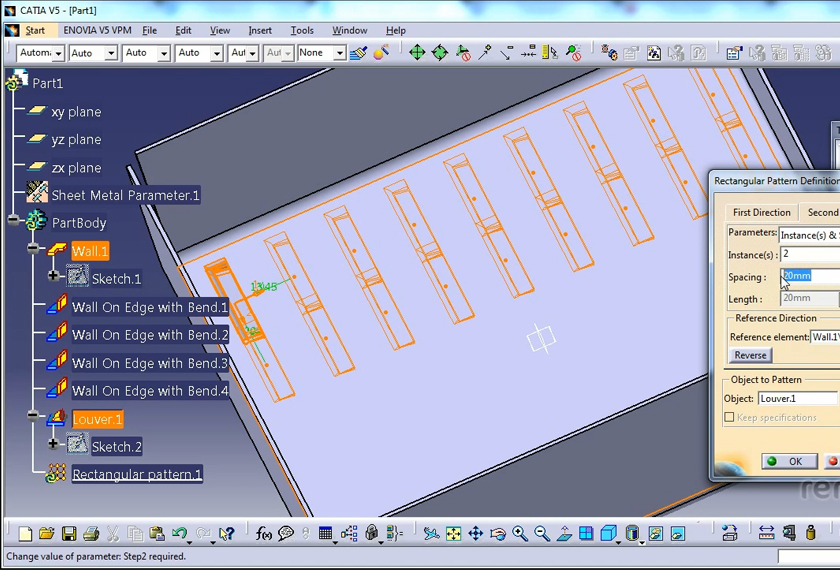The width and height of the screenshot is (840, 570).
Task: Open the None dropdown in graphic properties toolbar
Action: (339, 53)
